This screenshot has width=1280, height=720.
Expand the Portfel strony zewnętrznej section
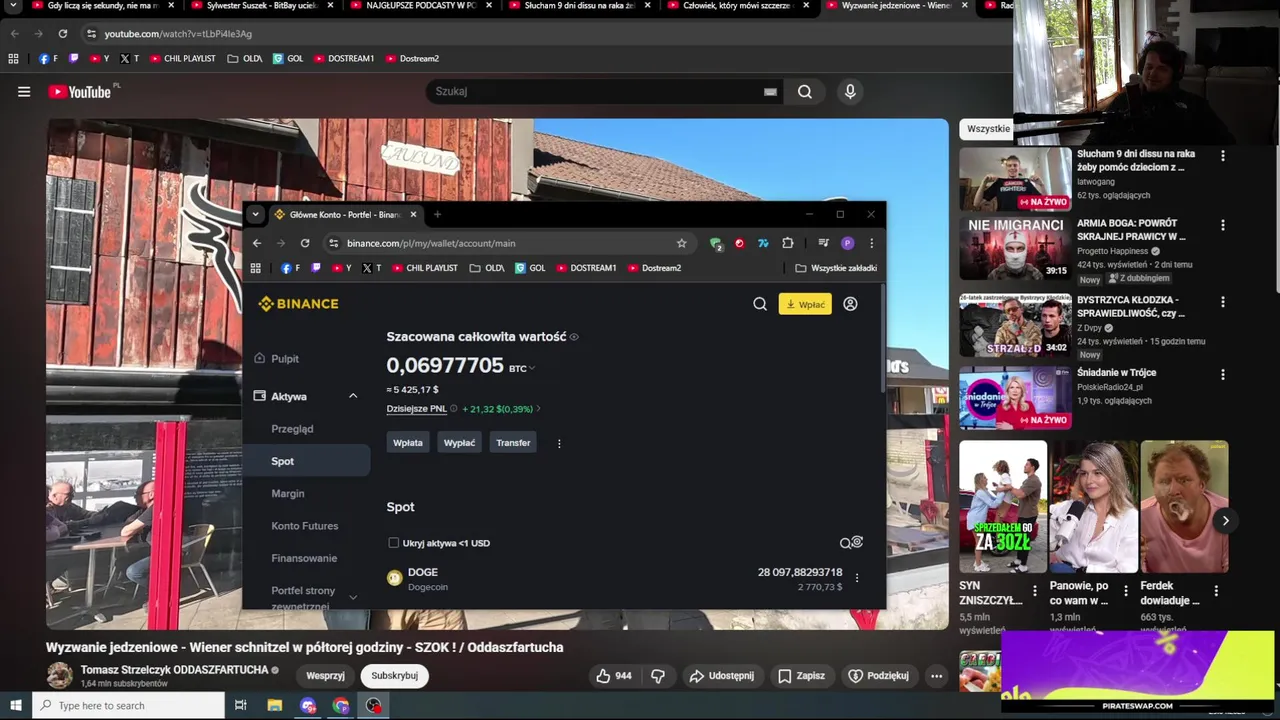click(353, 597)
